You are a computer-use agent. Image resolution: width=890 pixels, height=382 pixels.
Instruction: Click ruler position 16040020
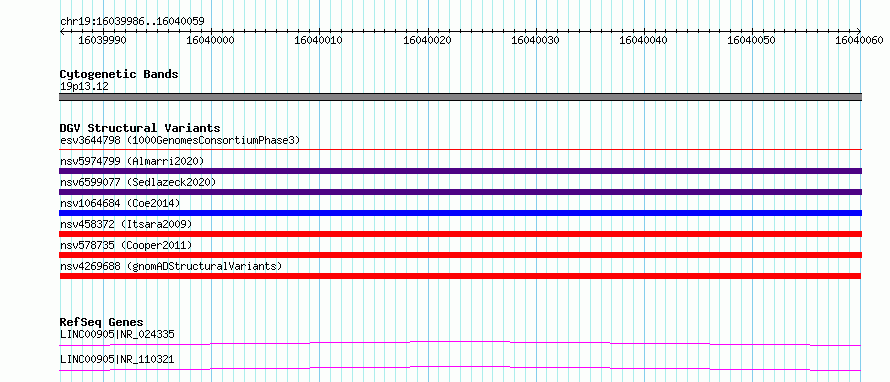click(427, 40)
